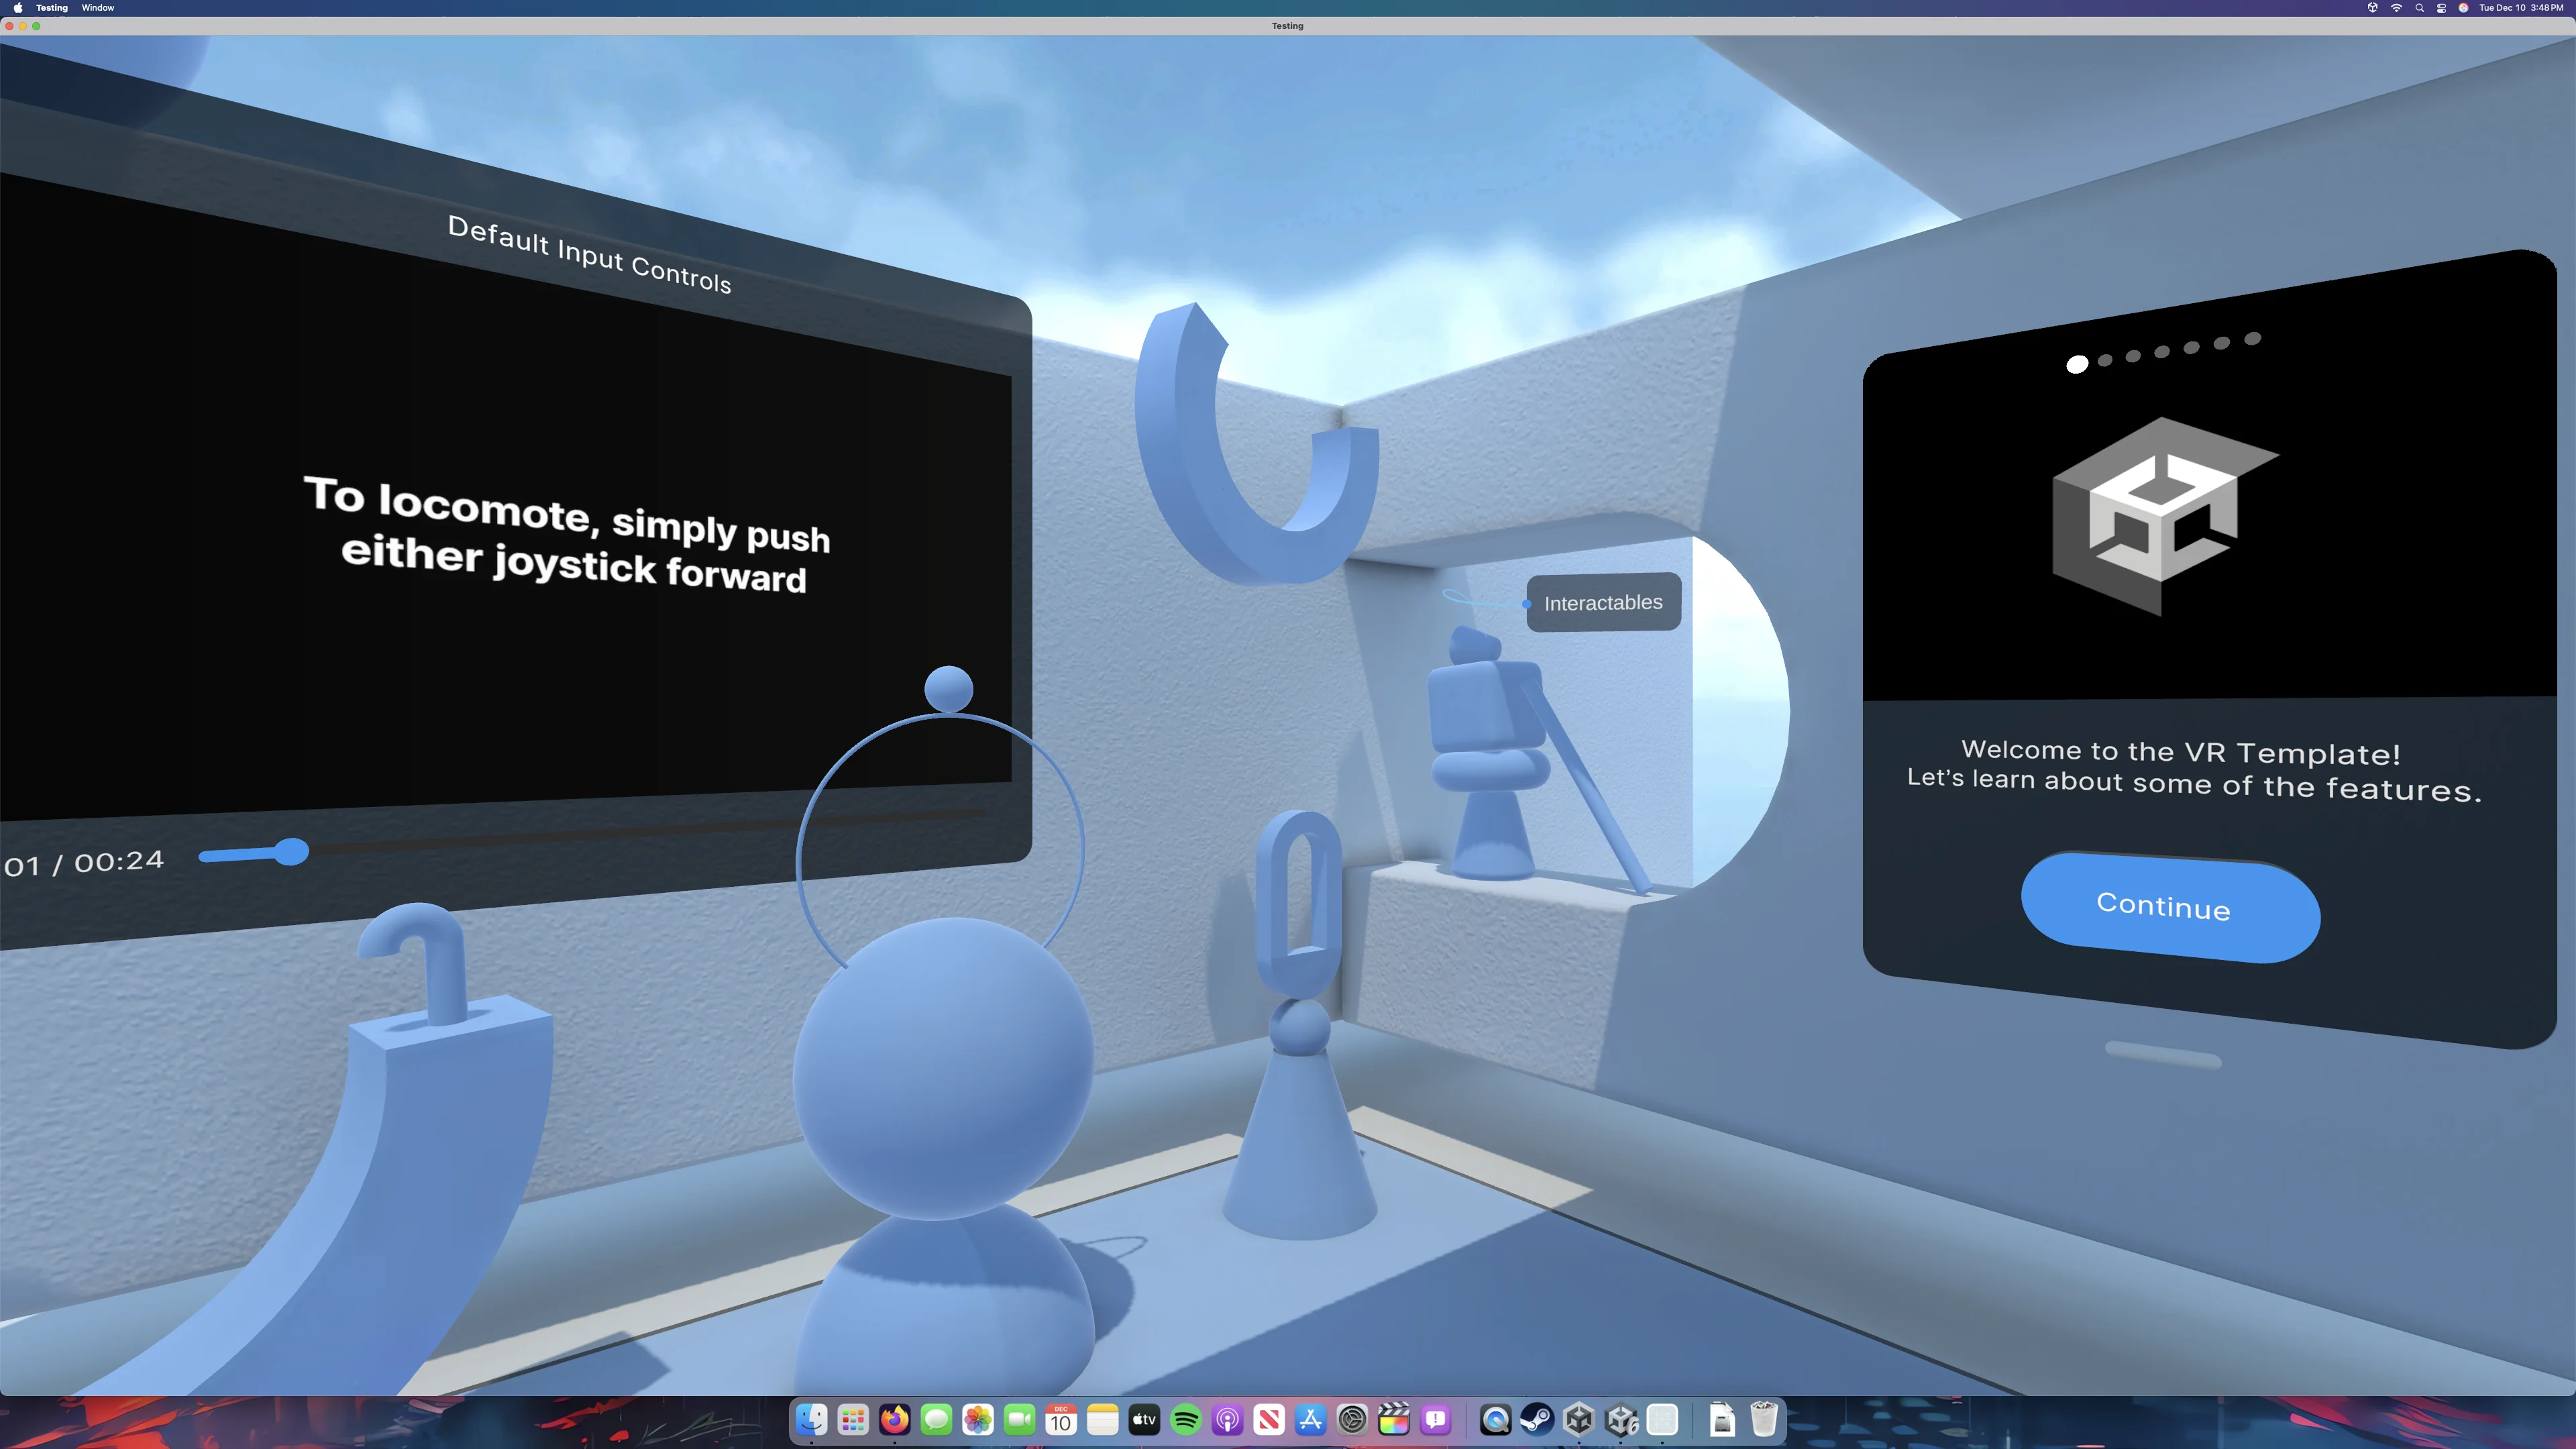Open Photos from the Dock
This screenshot has width=2576, height=1449.
(978, 1419)
